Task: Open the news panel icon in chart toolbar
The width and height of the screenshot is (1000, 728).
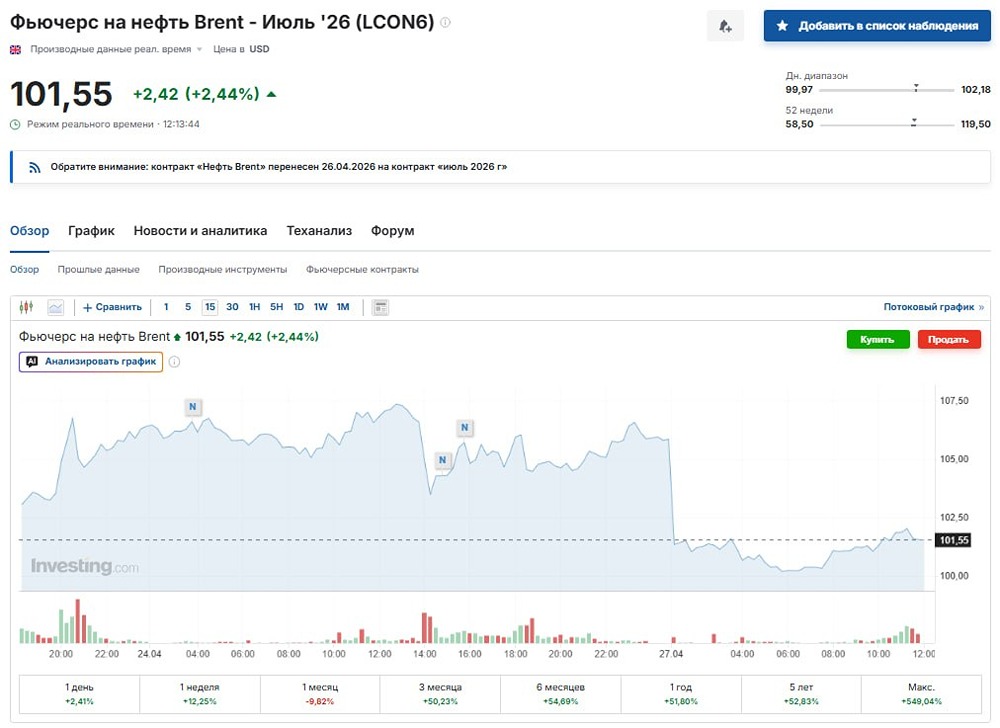Action: (380, 307)
